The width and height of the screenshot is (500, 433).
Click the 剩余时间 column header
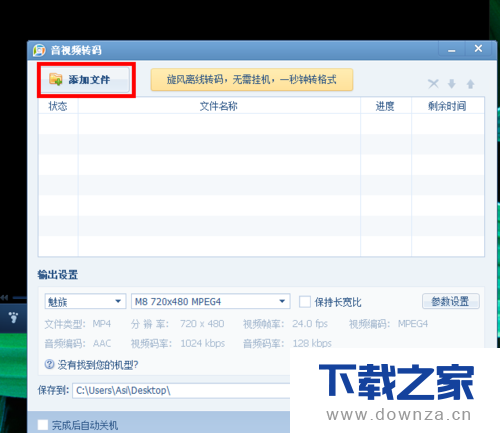(x=448, y=106)
